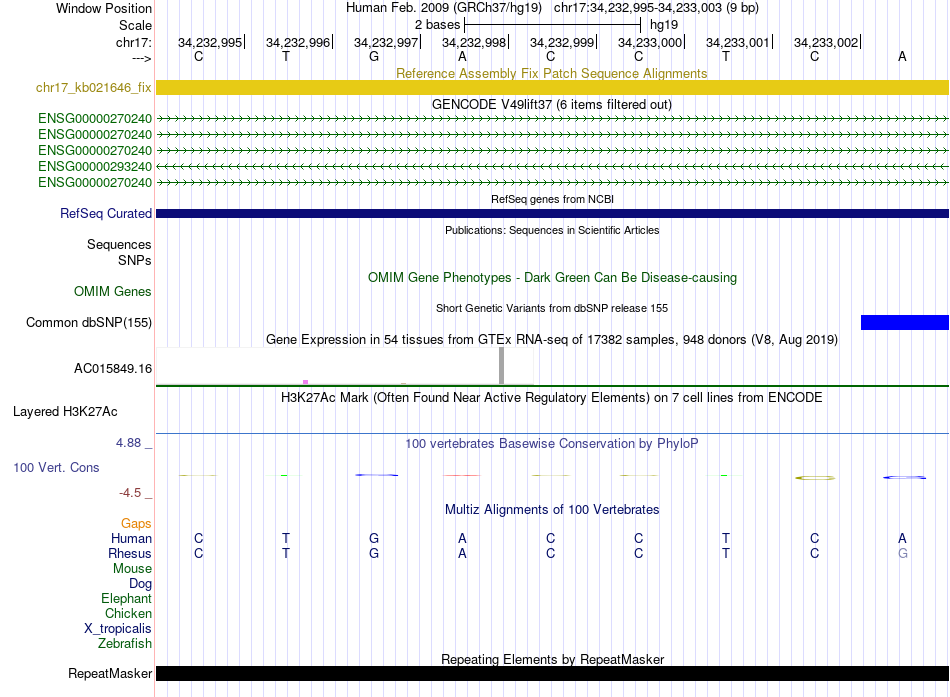Click the Common dbSNP(155) label
This screenshot has width=950, height=697.
[88, 322]
